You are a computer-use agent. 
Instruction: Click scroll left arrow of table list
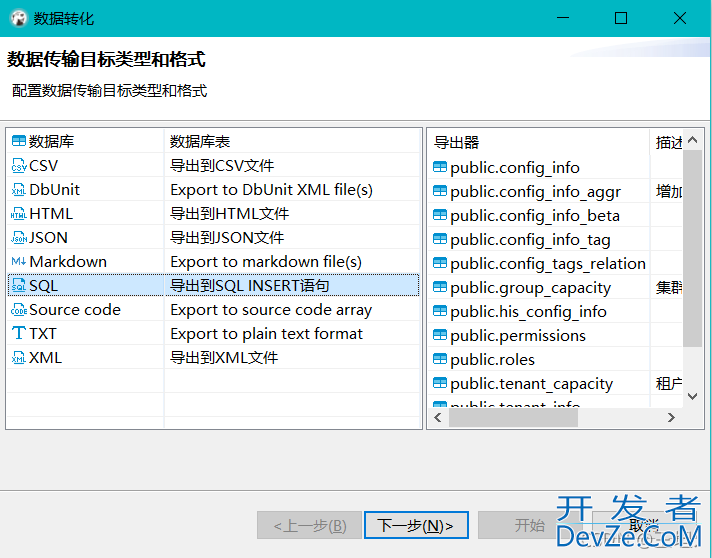pos(438,417)
